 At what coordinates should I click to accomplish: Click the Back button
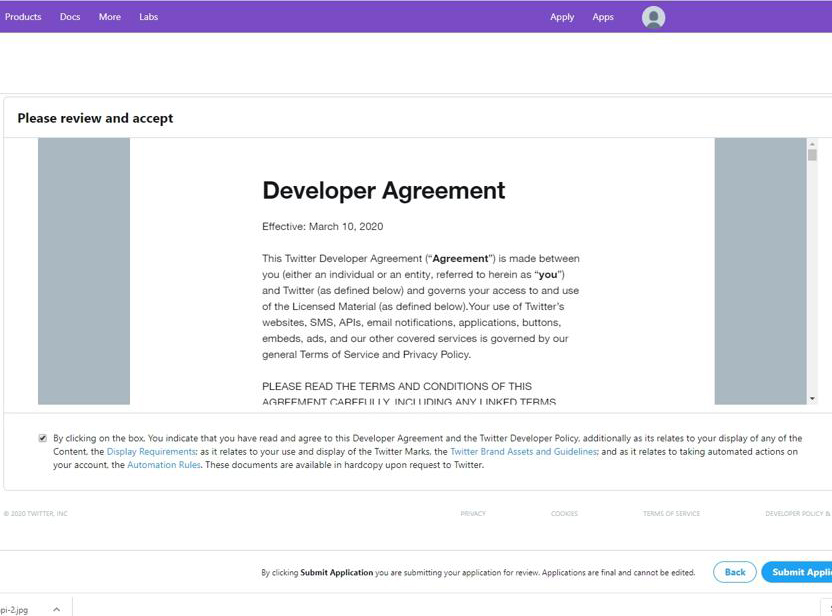tap(734, 571)
